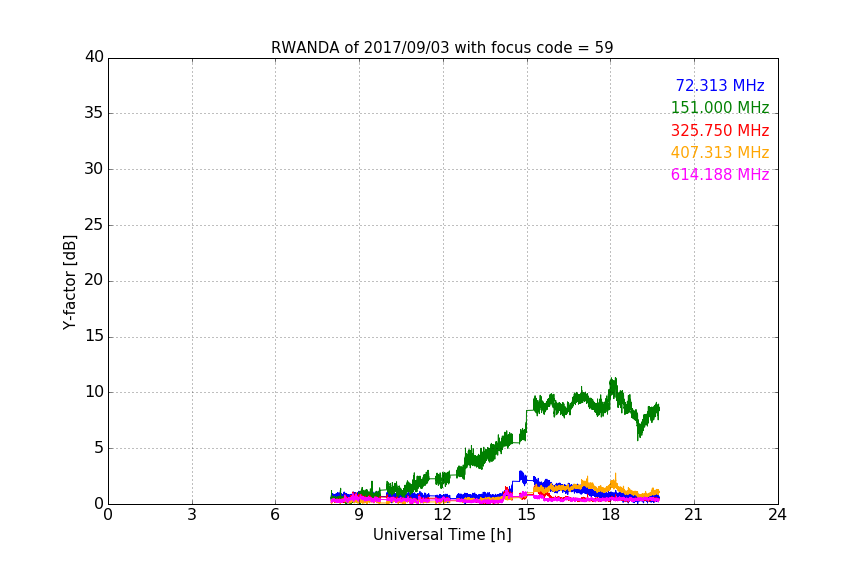The image size is (864, 576).
Task: Click the 'Y-factor [dB]' axis label
Action: (69, 282)
